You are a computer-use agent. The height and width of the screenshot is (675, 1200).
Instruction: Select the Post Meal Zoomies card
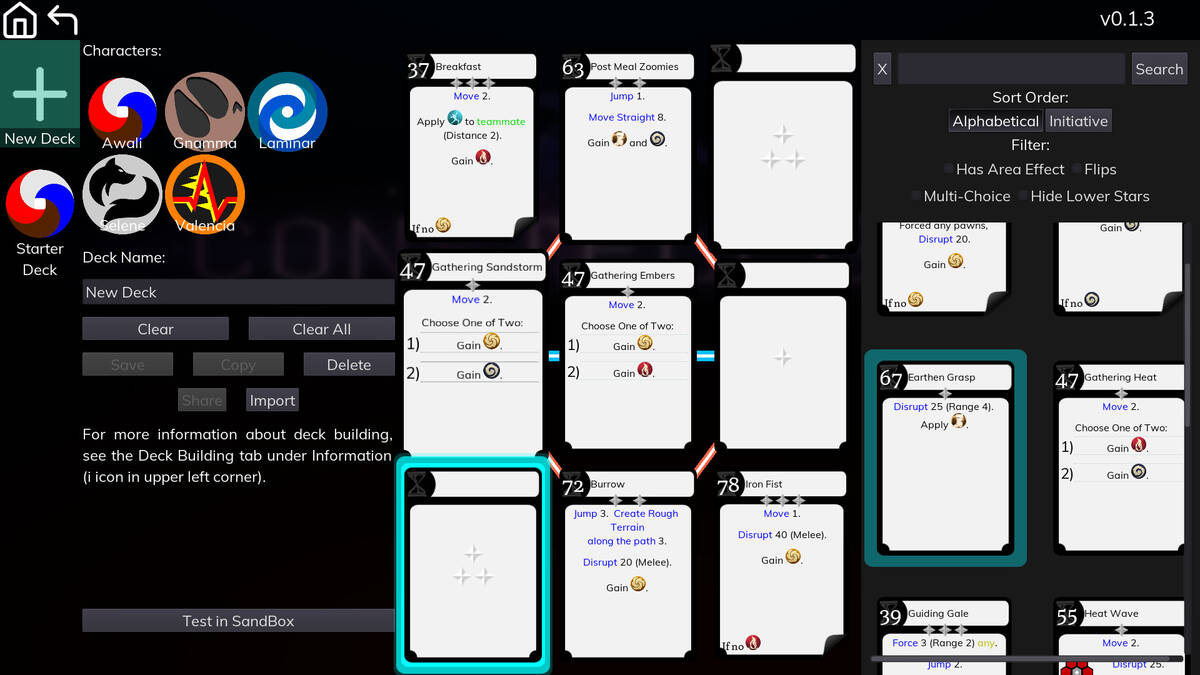click(627, 149)
